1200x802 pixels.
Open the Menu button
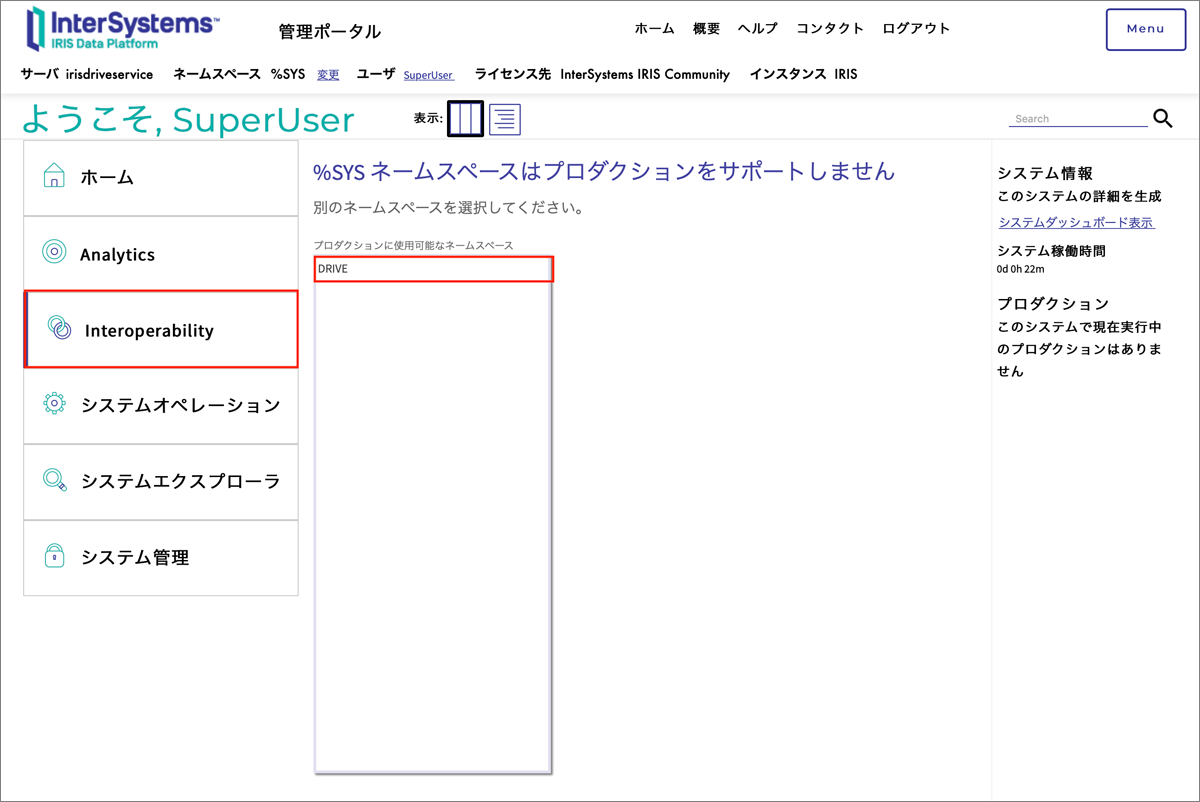tap(1145, 29)
